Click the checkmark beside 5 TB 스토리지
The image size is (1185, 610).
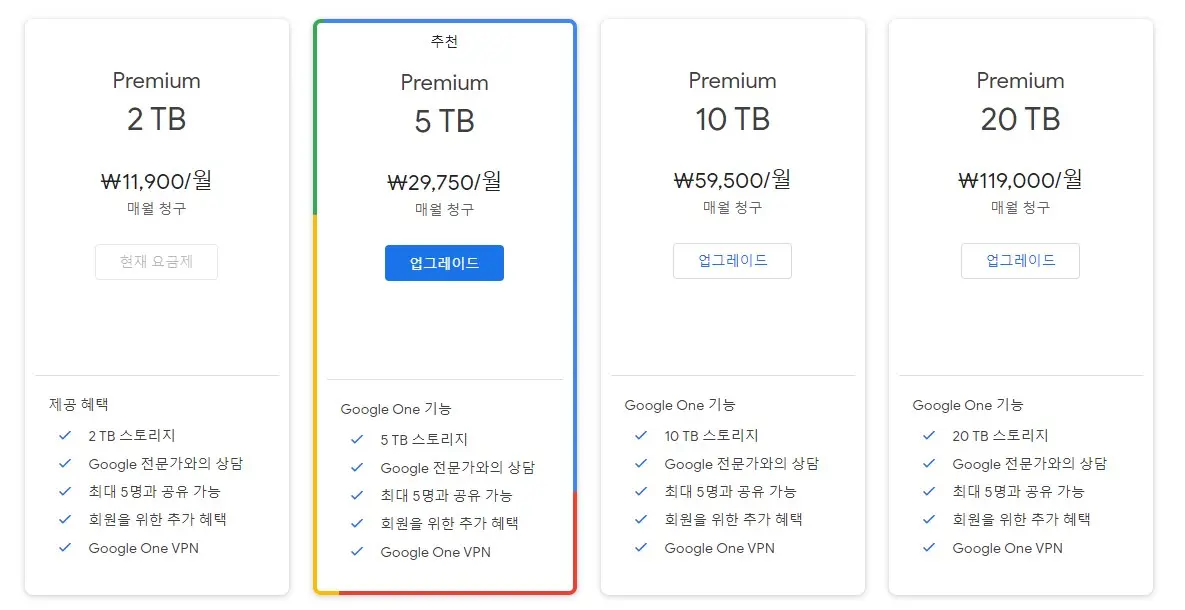(x=356, y=438)
